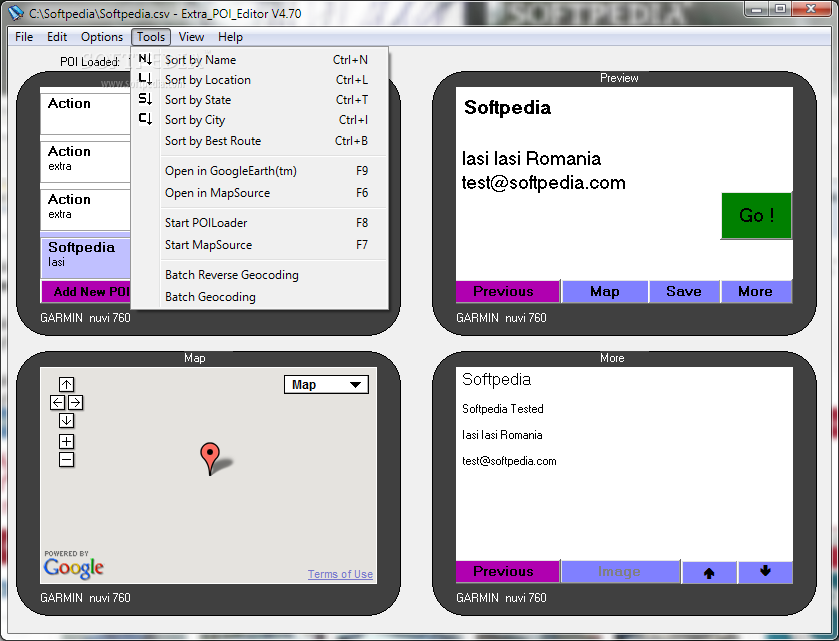Viewport: 839px width, 641px height.
Task: Open the Options menu
Action: 102,37
